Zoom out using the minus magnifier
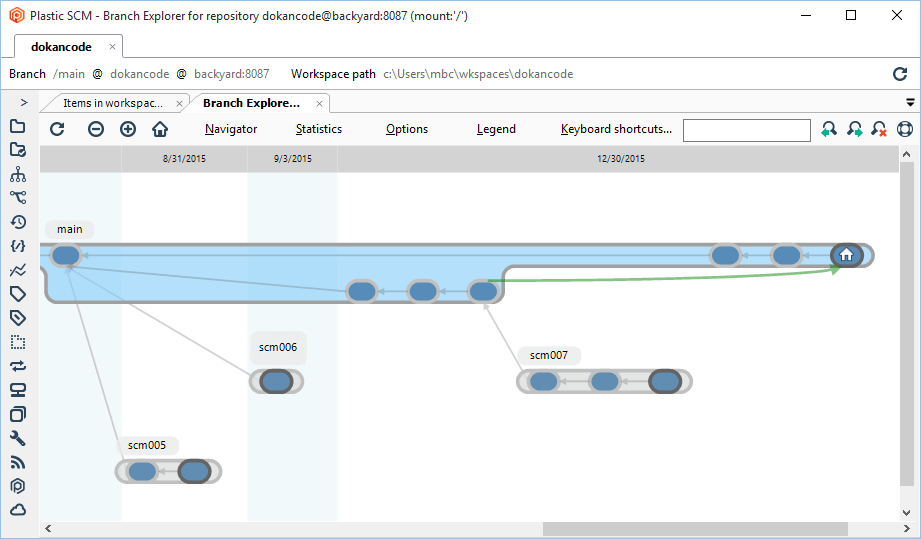The width and height of the screenshot is (921, 539). (96, 129)
